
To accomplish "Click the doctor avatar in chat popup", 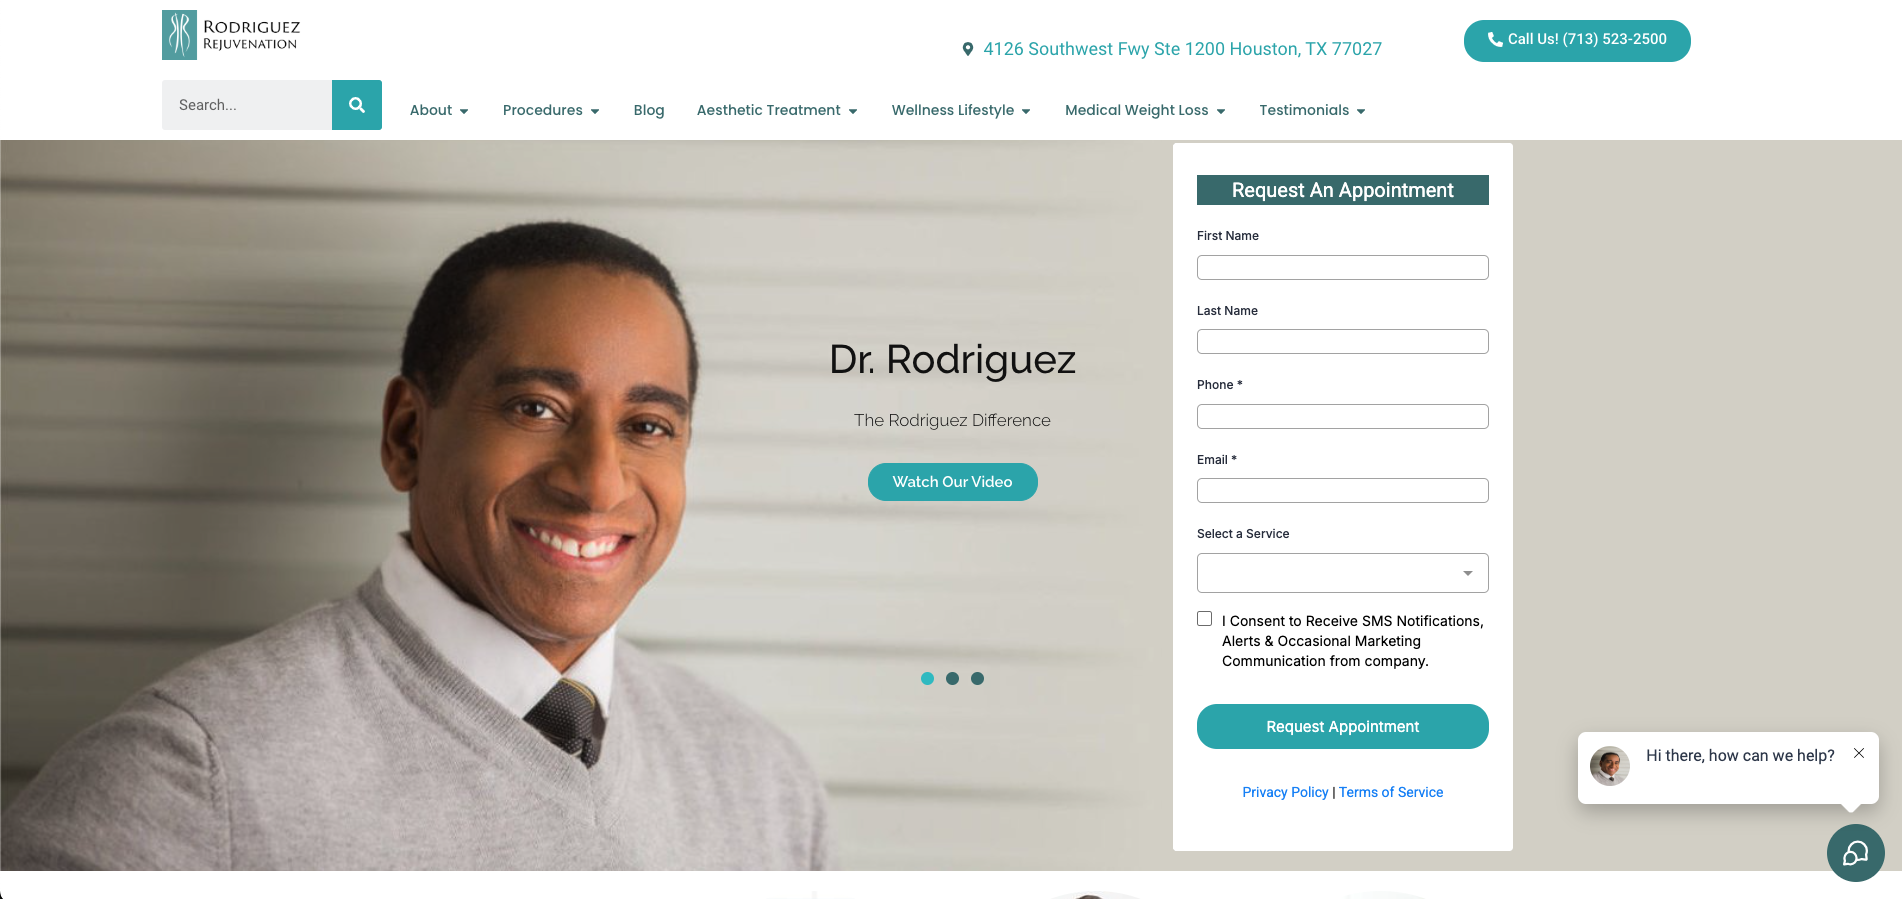I will coord(1610,766).
